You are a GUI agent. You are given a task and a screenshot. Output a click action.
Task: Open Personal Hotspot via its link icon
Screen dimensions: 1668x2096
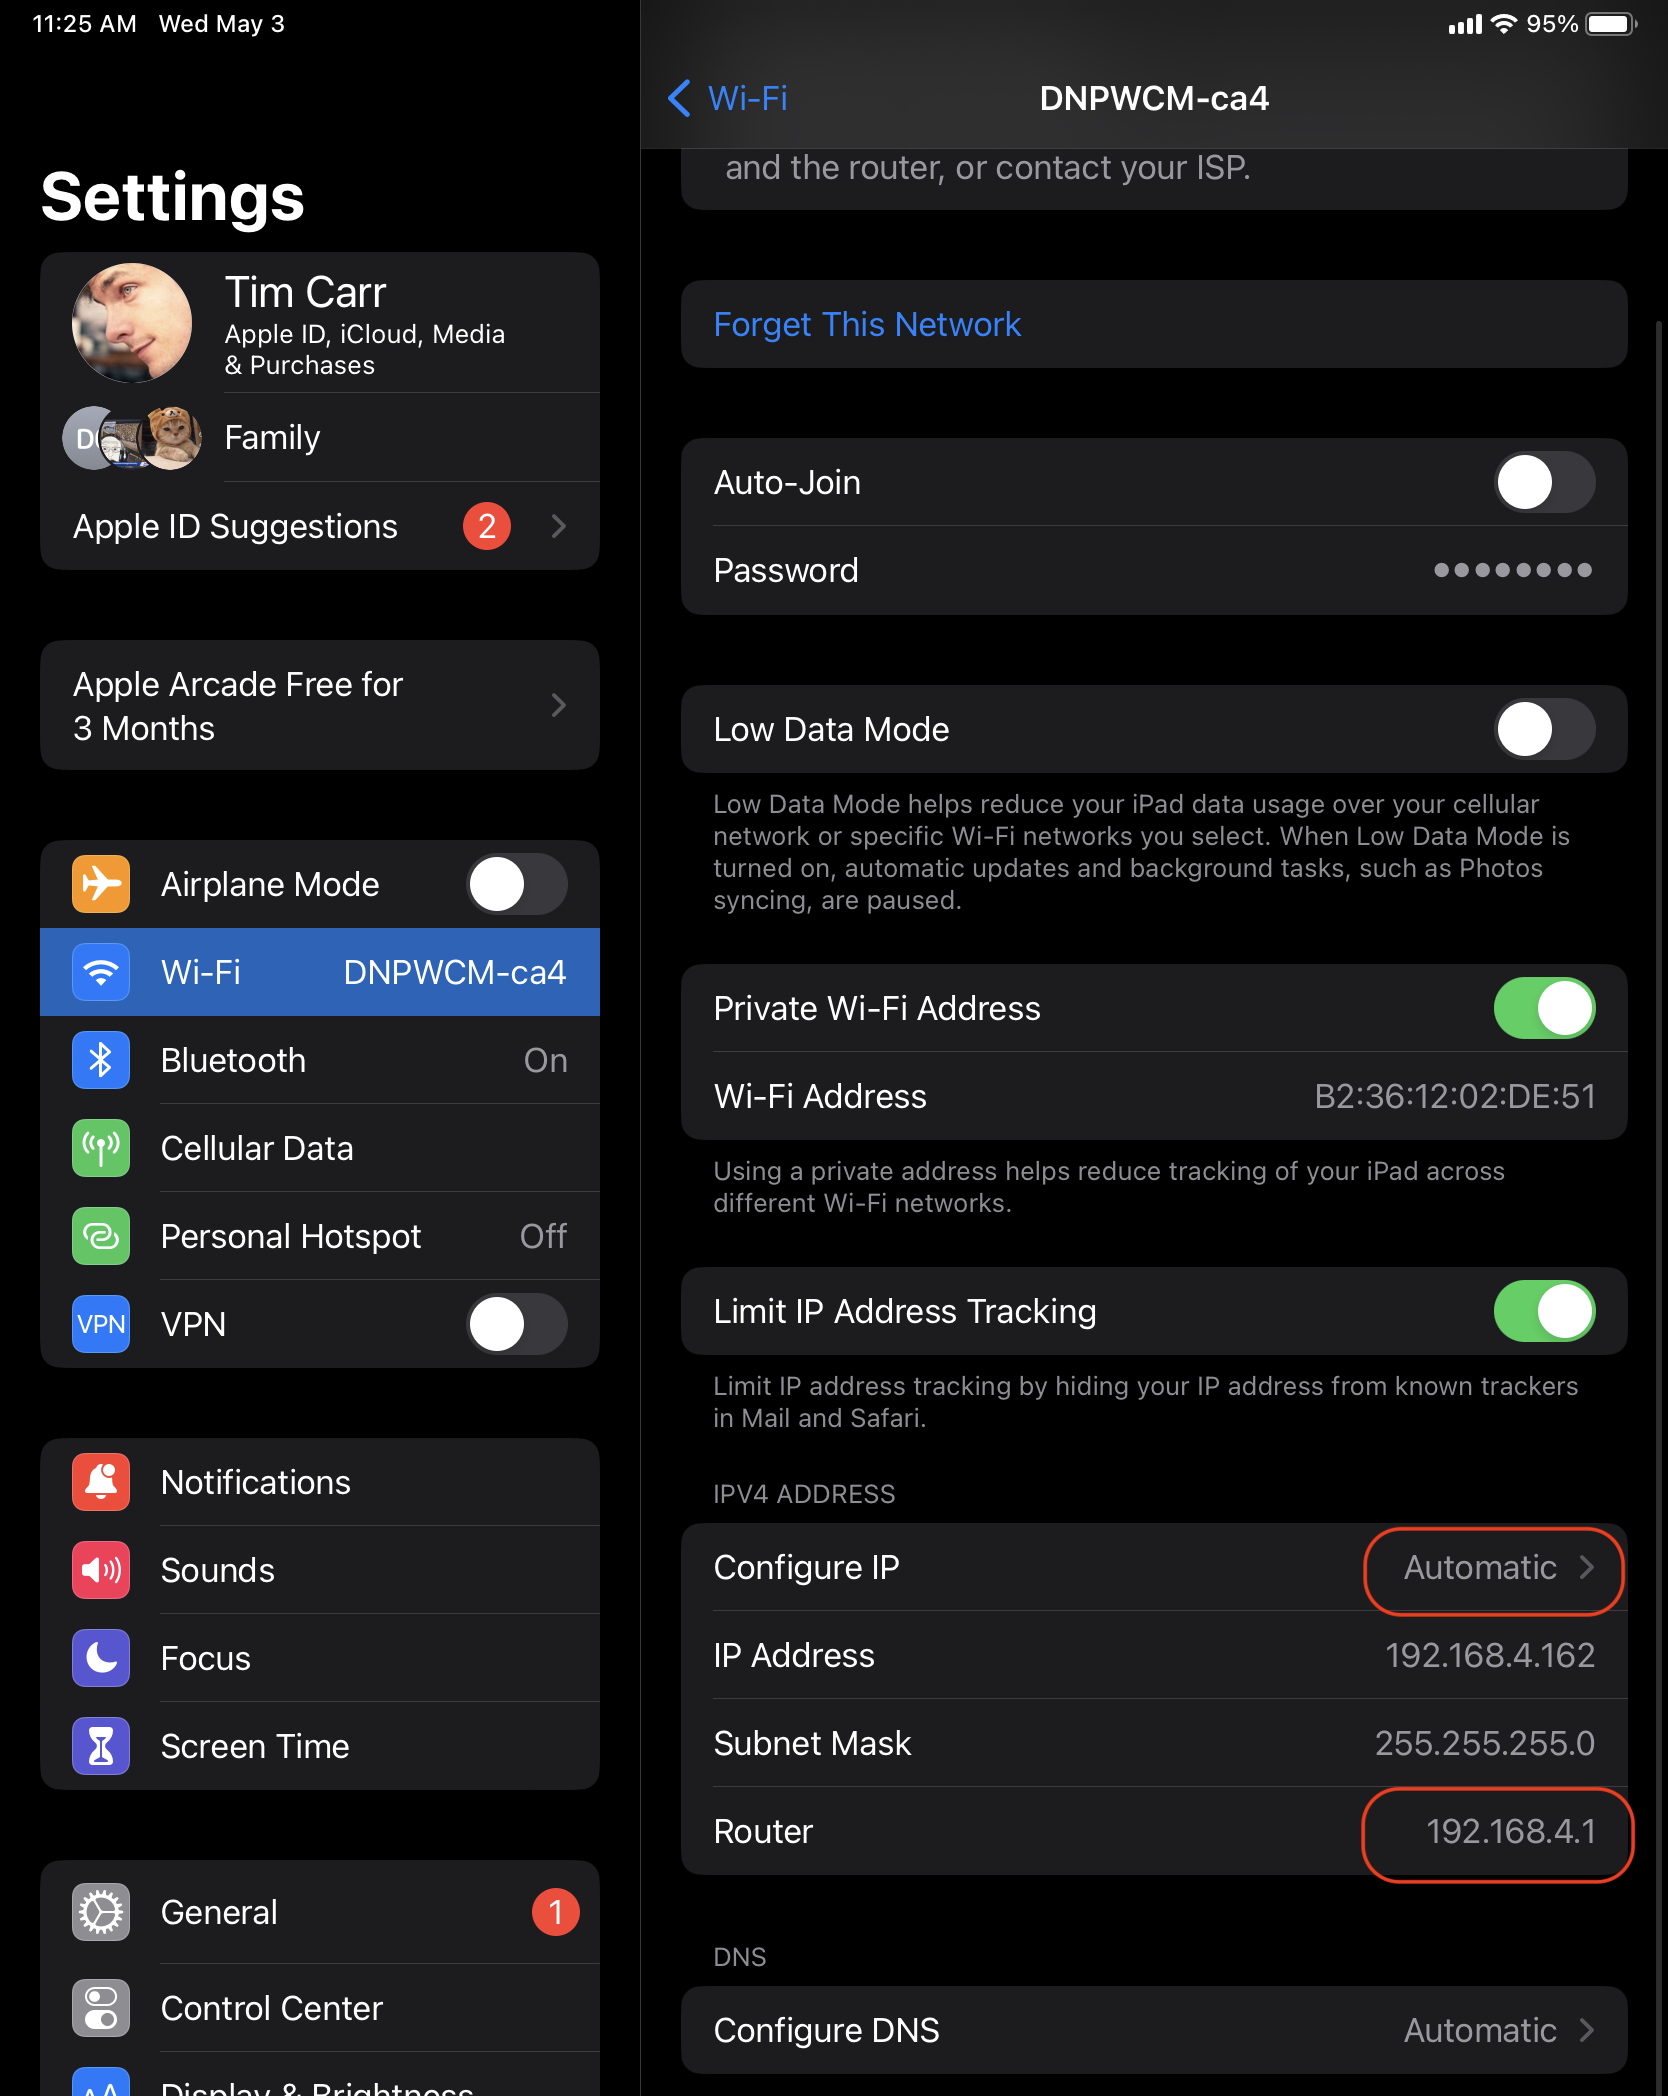coord(101,1236)
